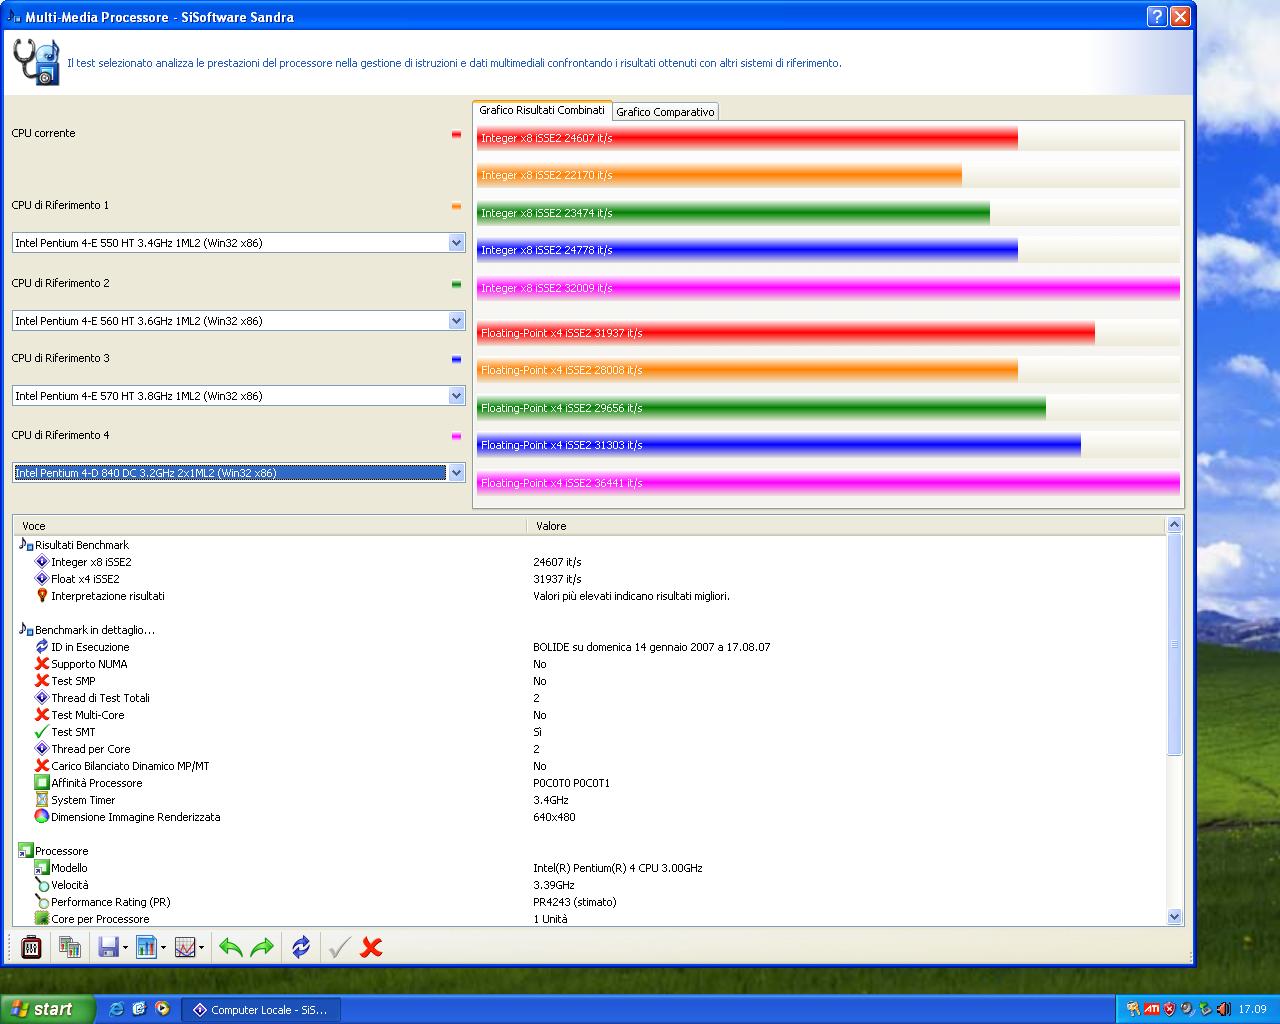Click the line graph toolbar icon
The image size is (1280, 1024).
185,946
